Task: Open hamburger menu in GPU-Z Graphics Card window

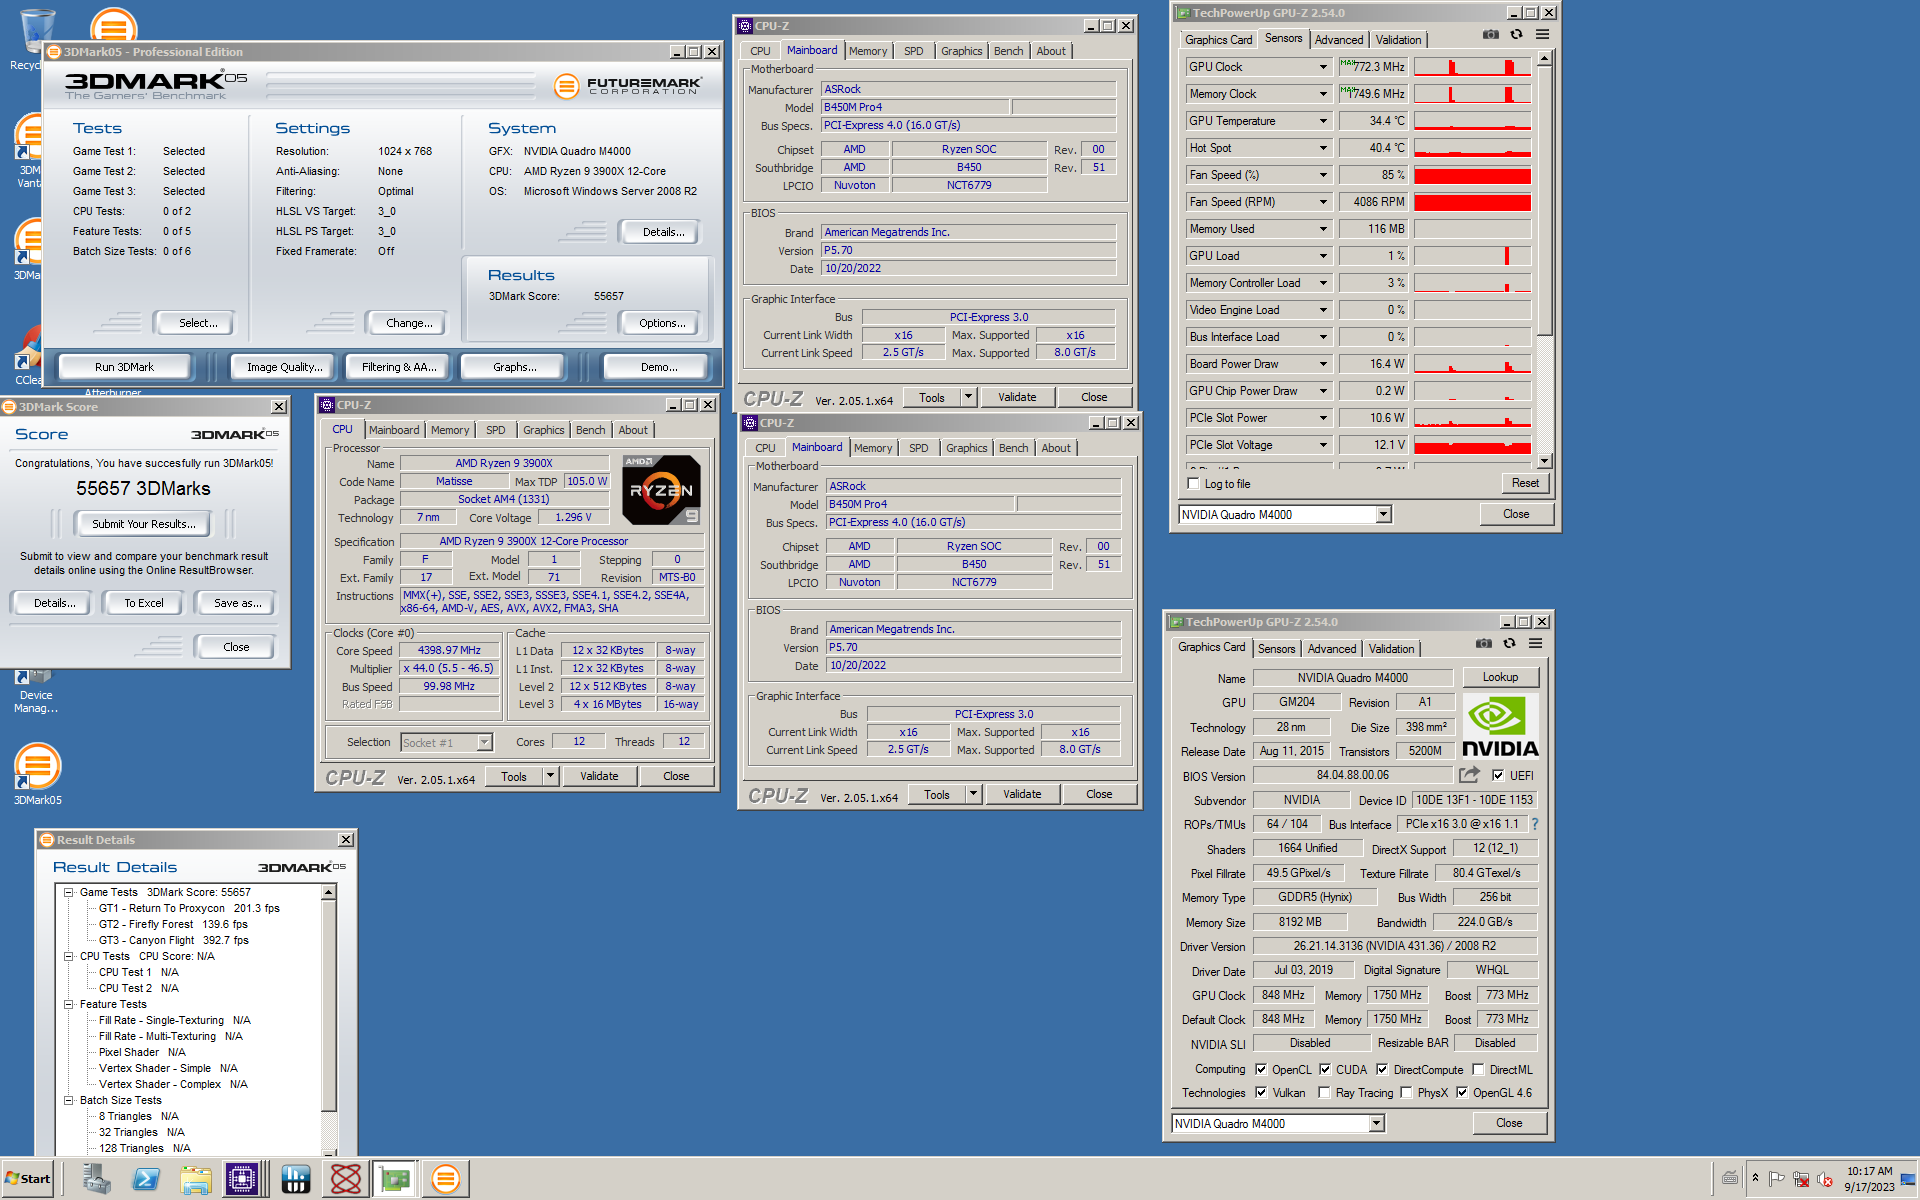Action: 1535,643
